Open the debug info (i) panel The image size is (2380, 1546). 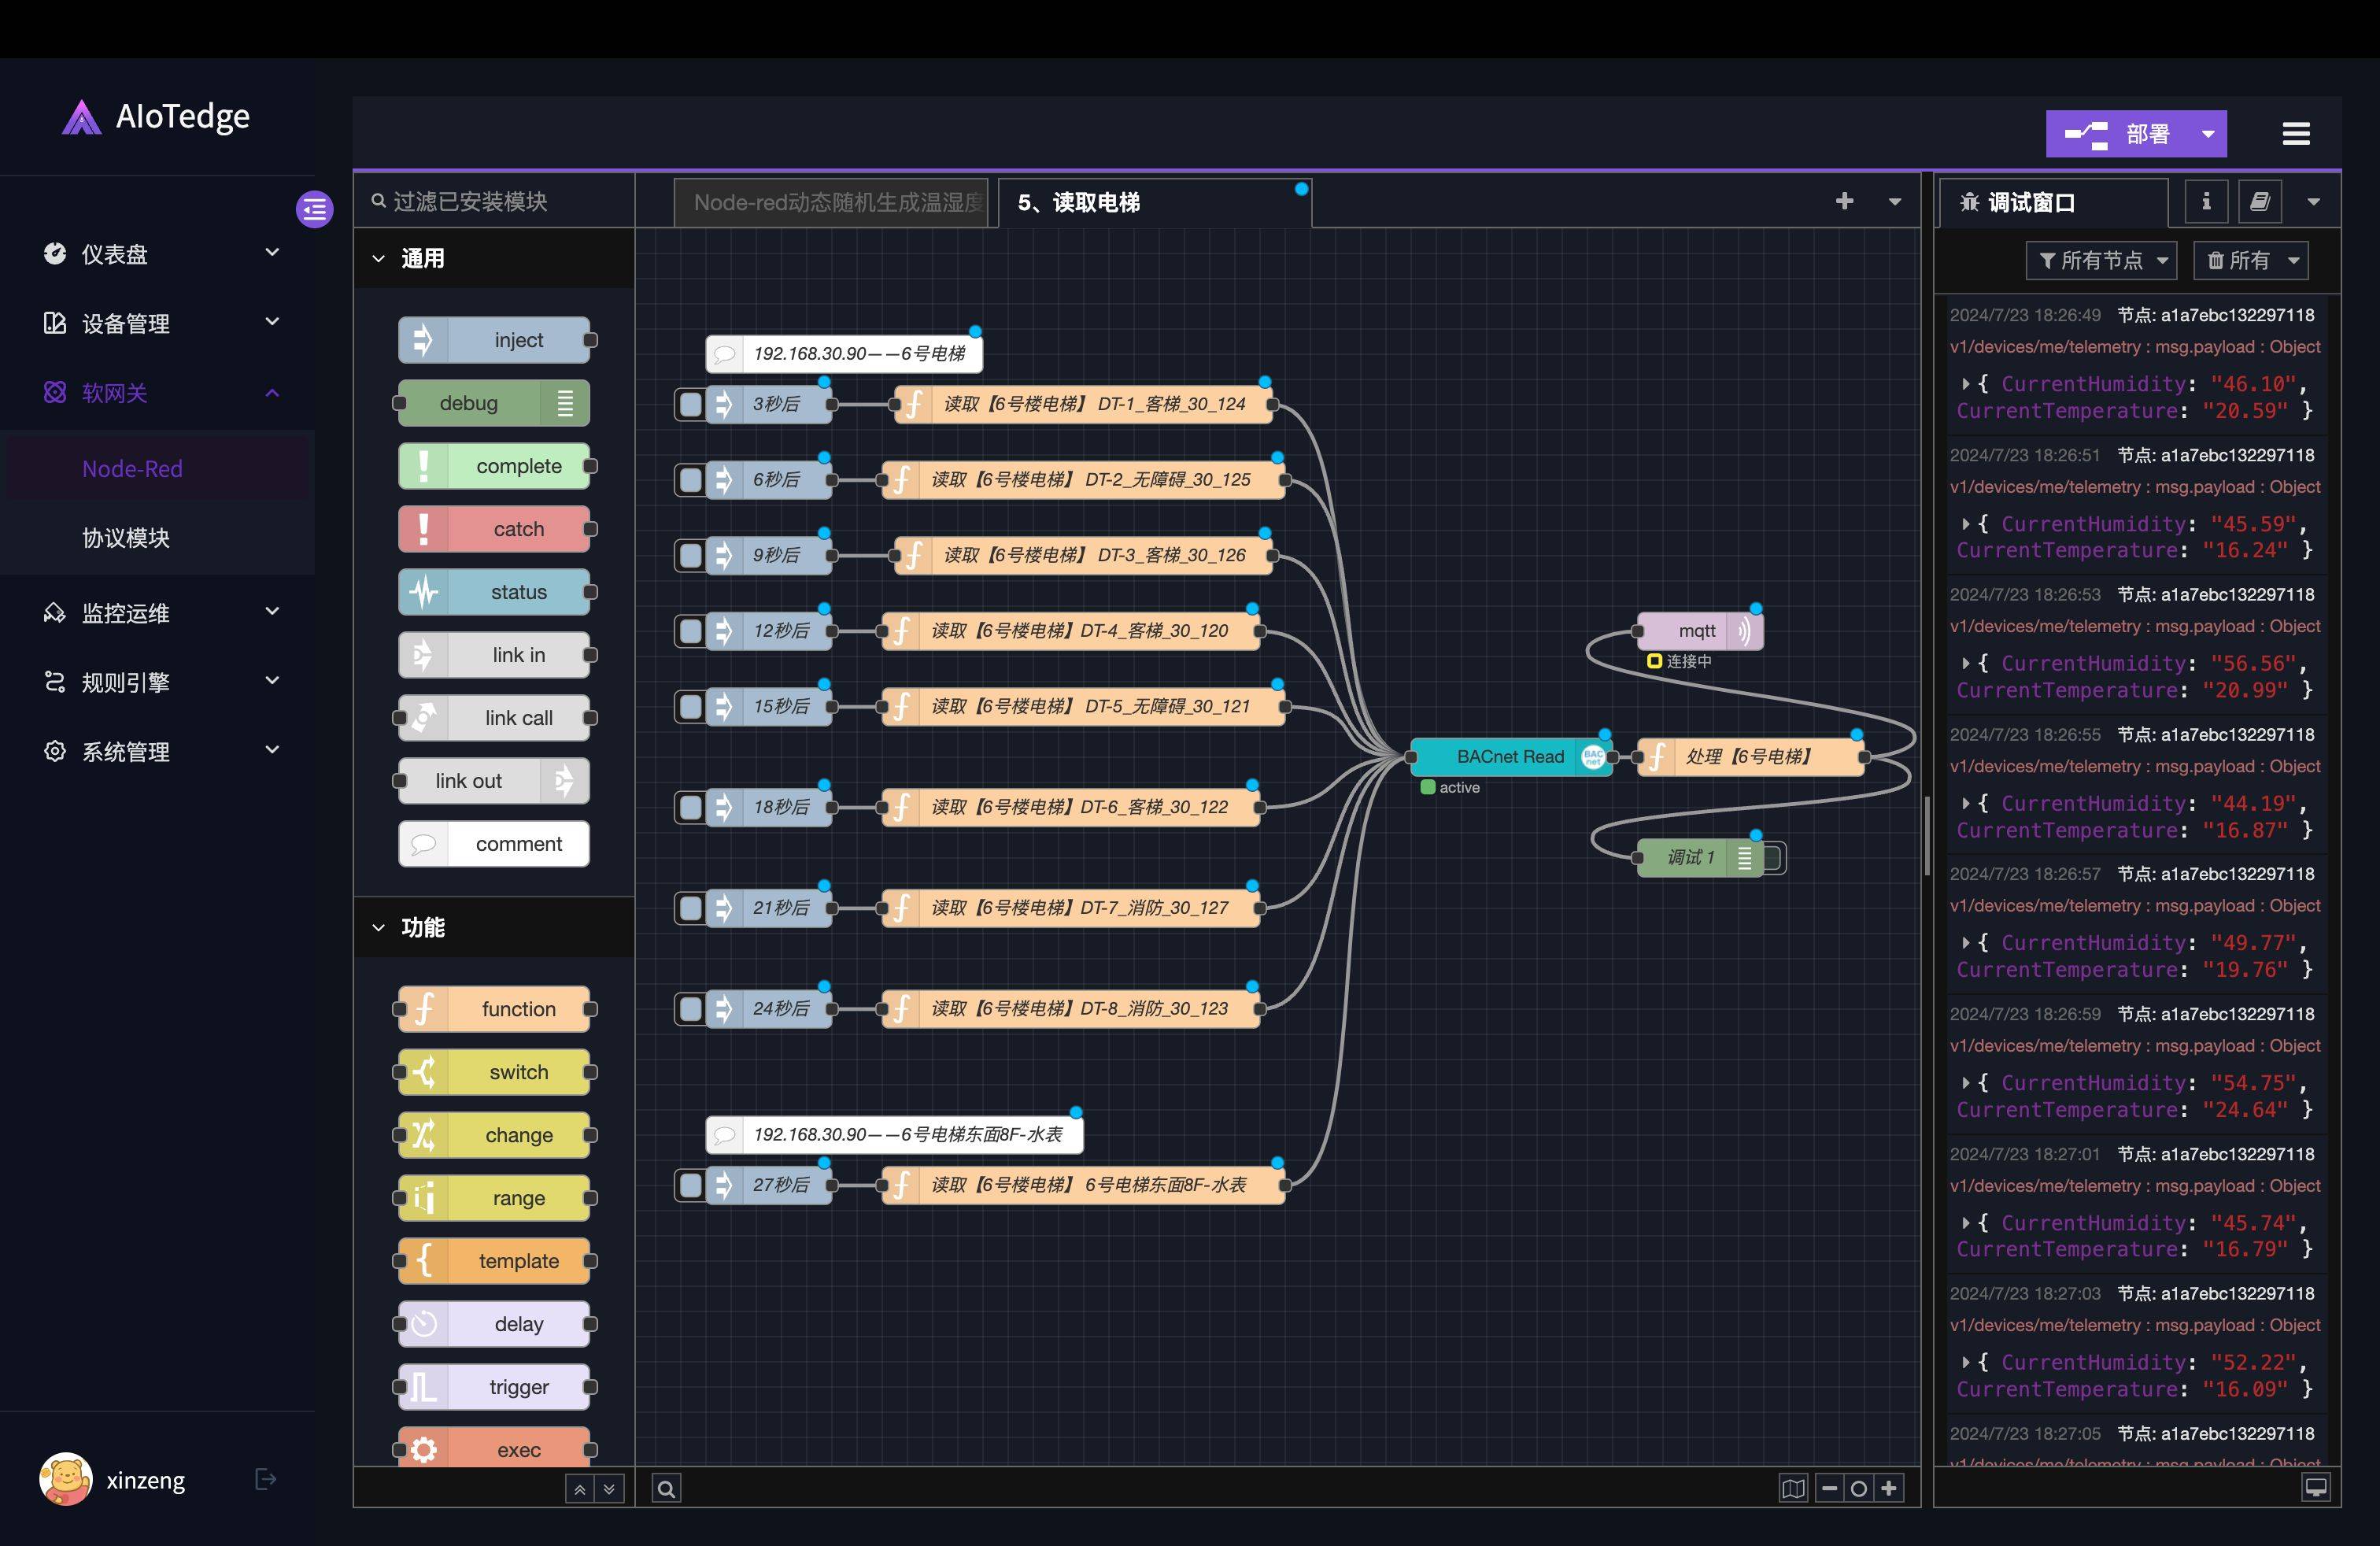(x=2205, y=202)
